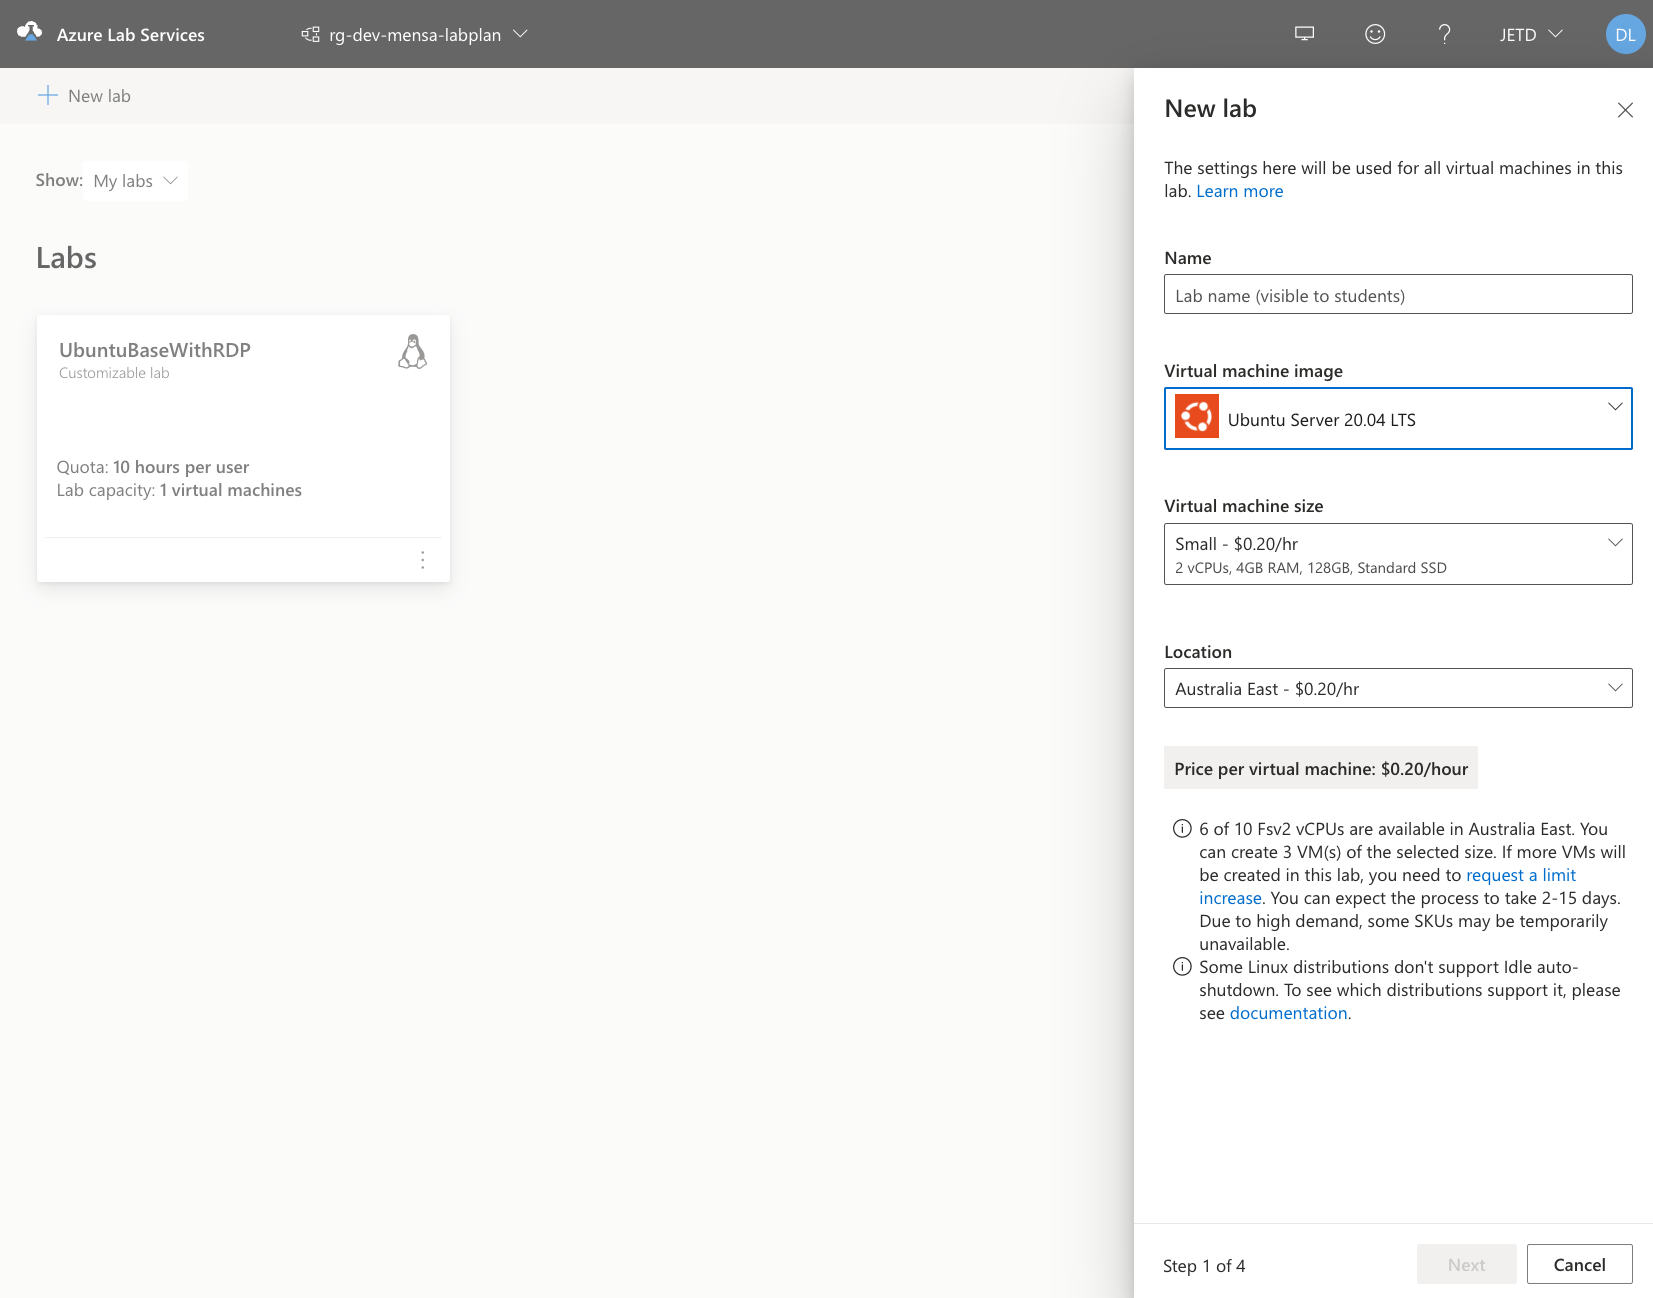Click the New lab panel heading
1653x1298 pixels.
coord(1210,109)
